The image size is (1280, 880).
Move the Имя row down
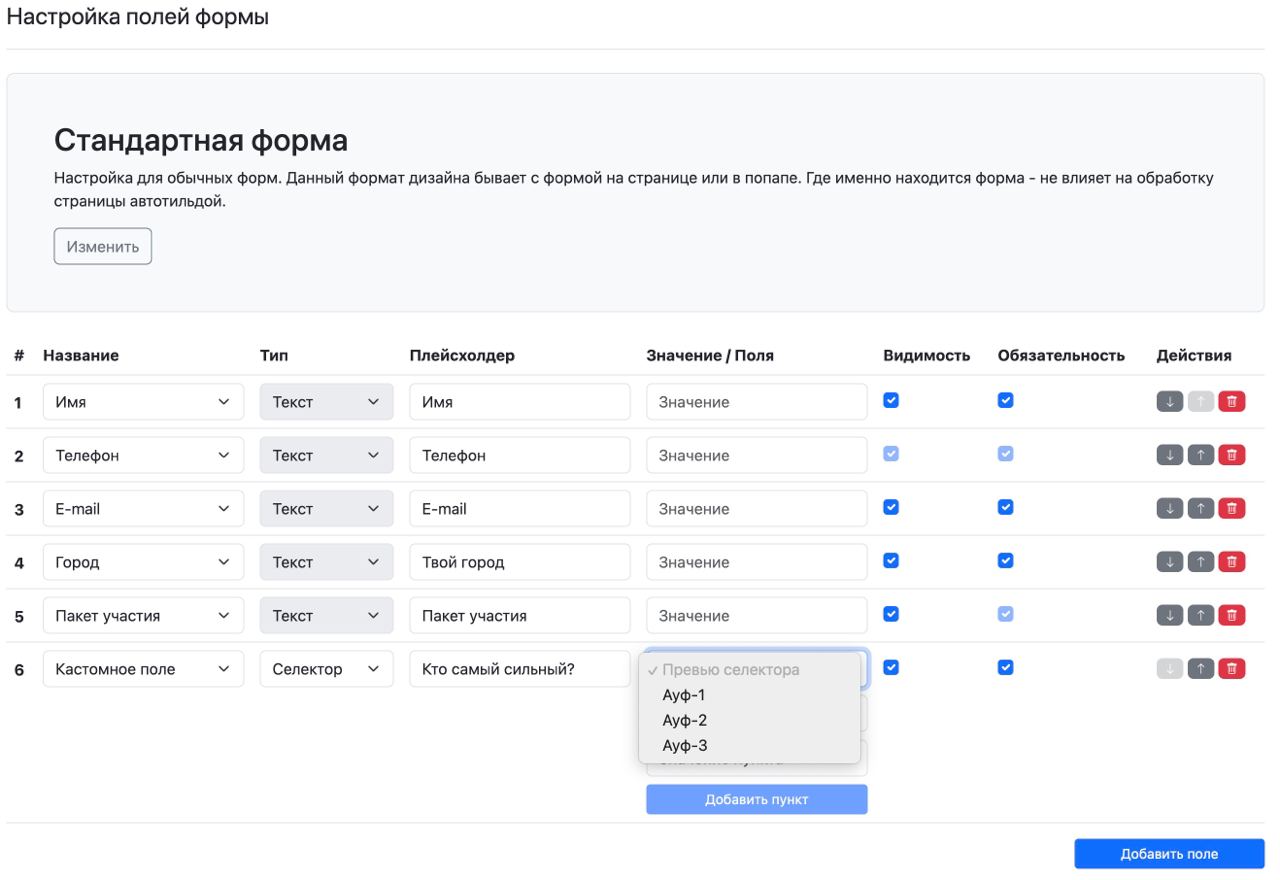(1169, 401)
